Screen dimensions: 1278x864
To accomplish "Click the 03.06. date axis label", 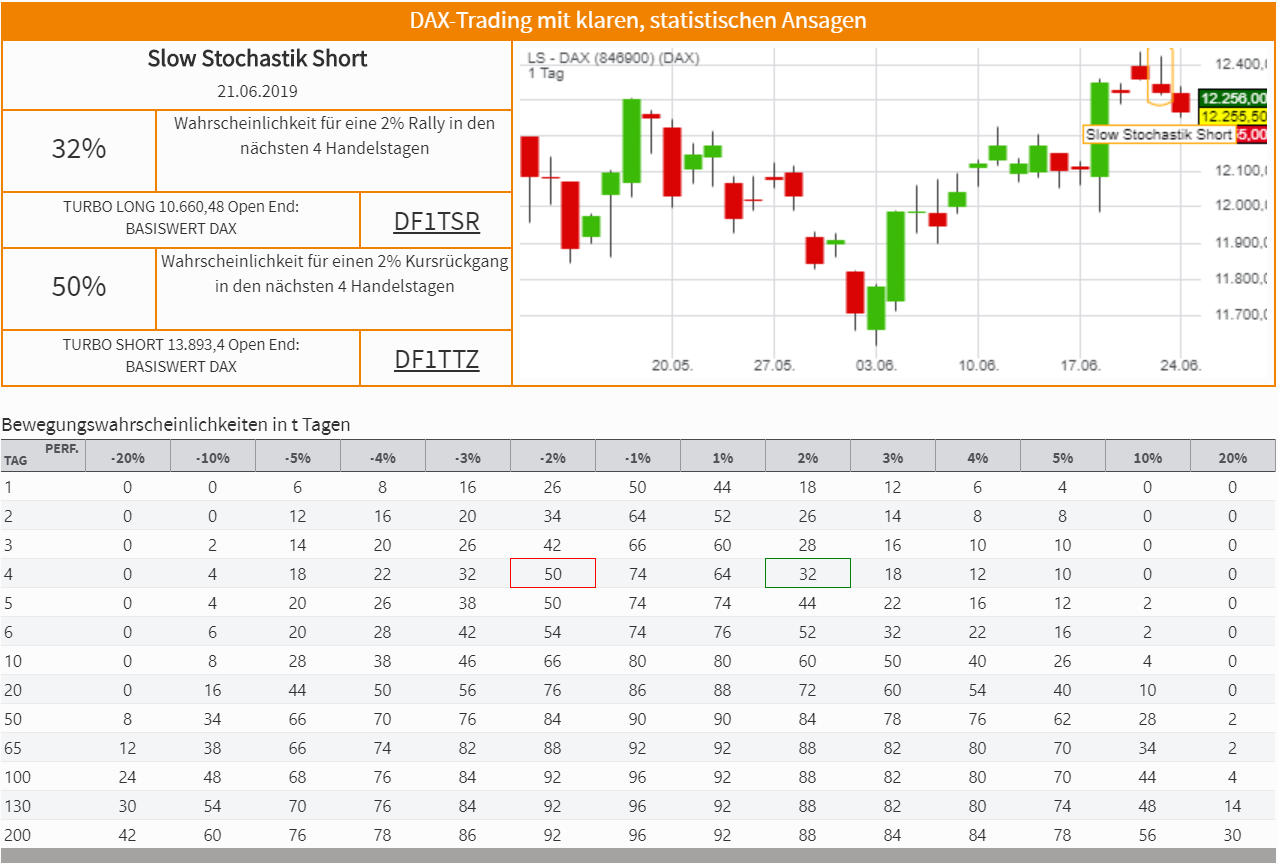I will coord(876,365).
